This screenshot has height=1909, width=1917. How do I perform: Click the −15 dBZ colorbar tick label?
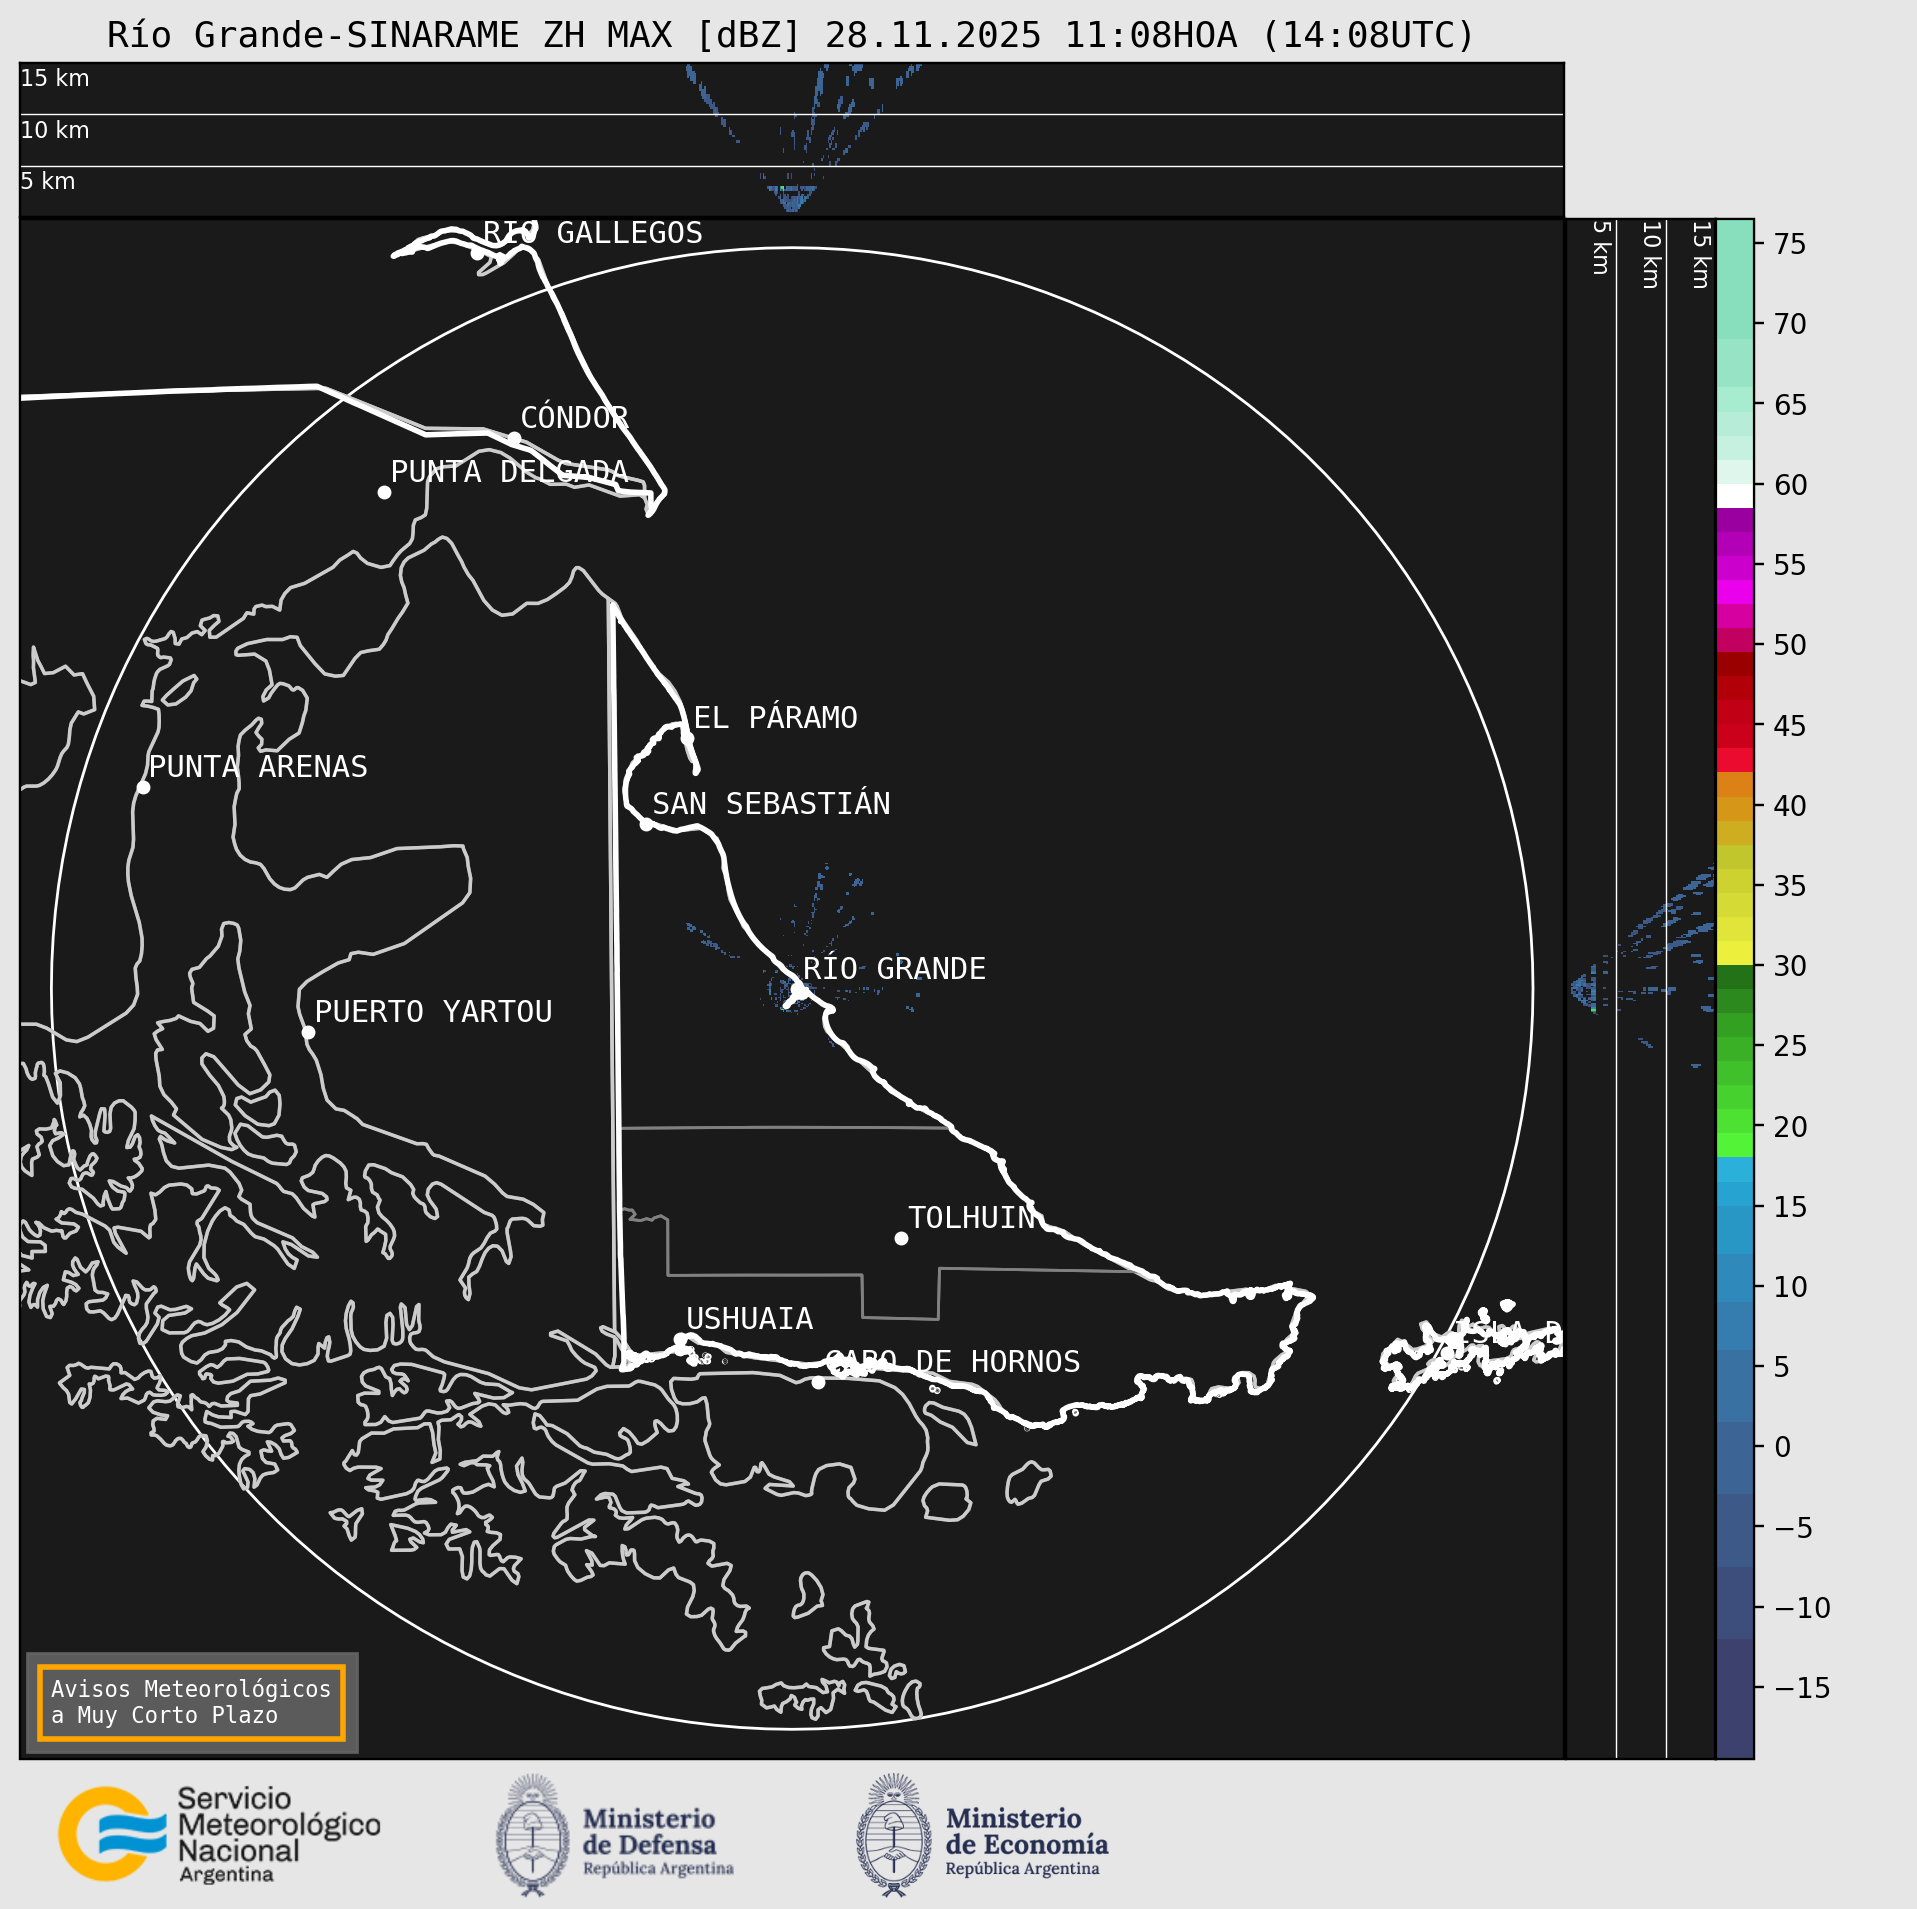tap(1802, 1689)
